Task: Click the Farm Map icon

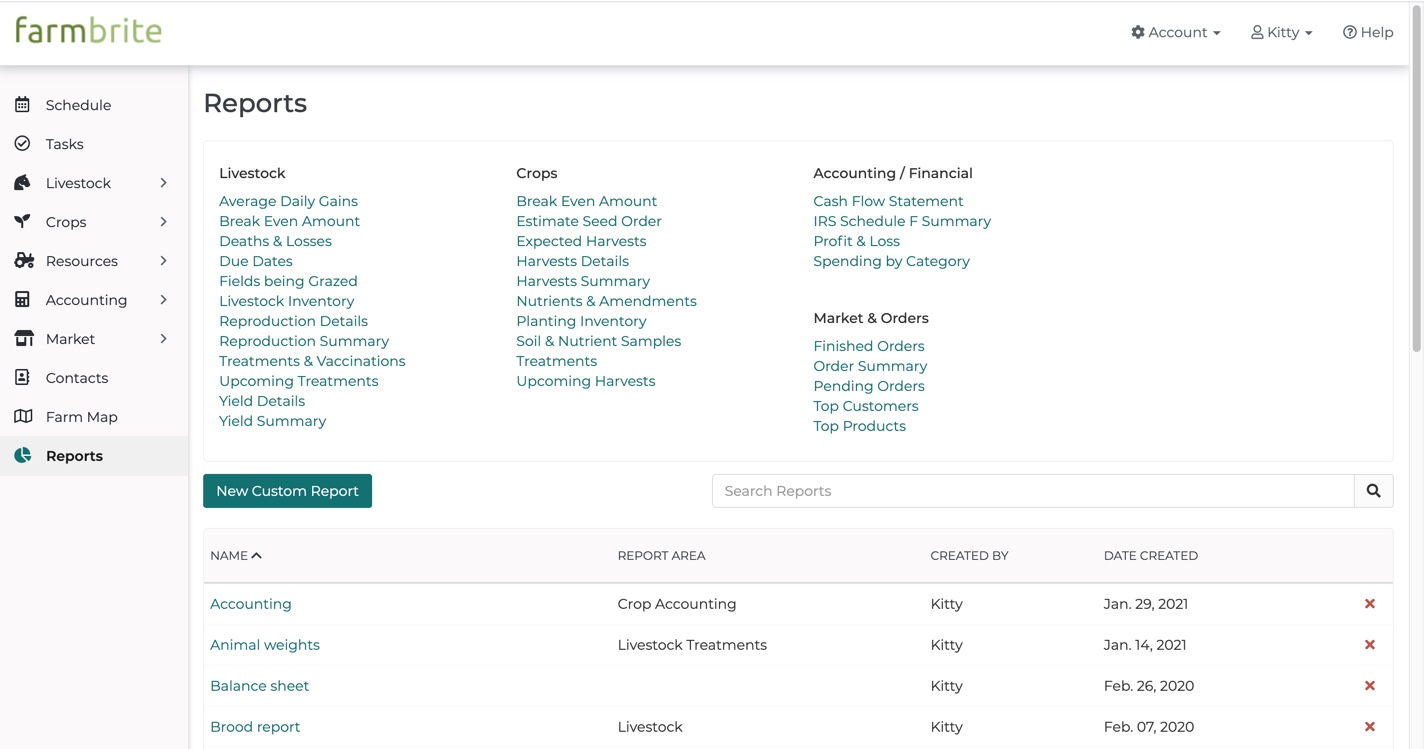Action: pyautogui.click(x=23, y=417)
